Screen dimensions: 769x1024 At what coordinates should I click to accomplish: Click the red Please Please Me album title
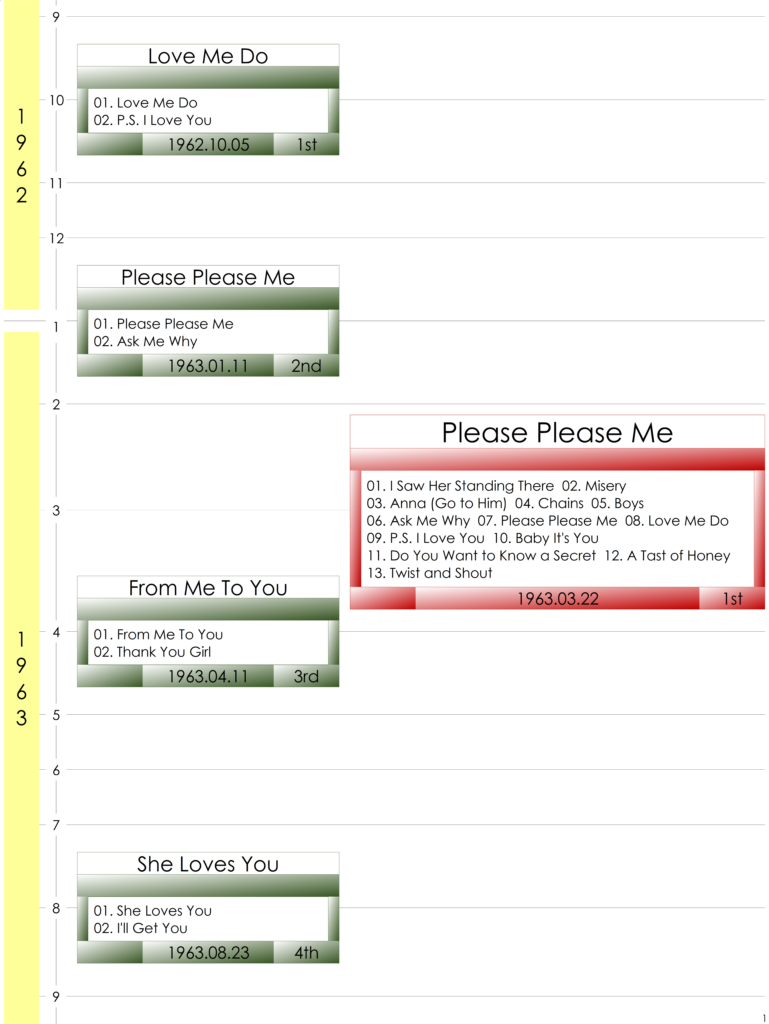(557, 433)
